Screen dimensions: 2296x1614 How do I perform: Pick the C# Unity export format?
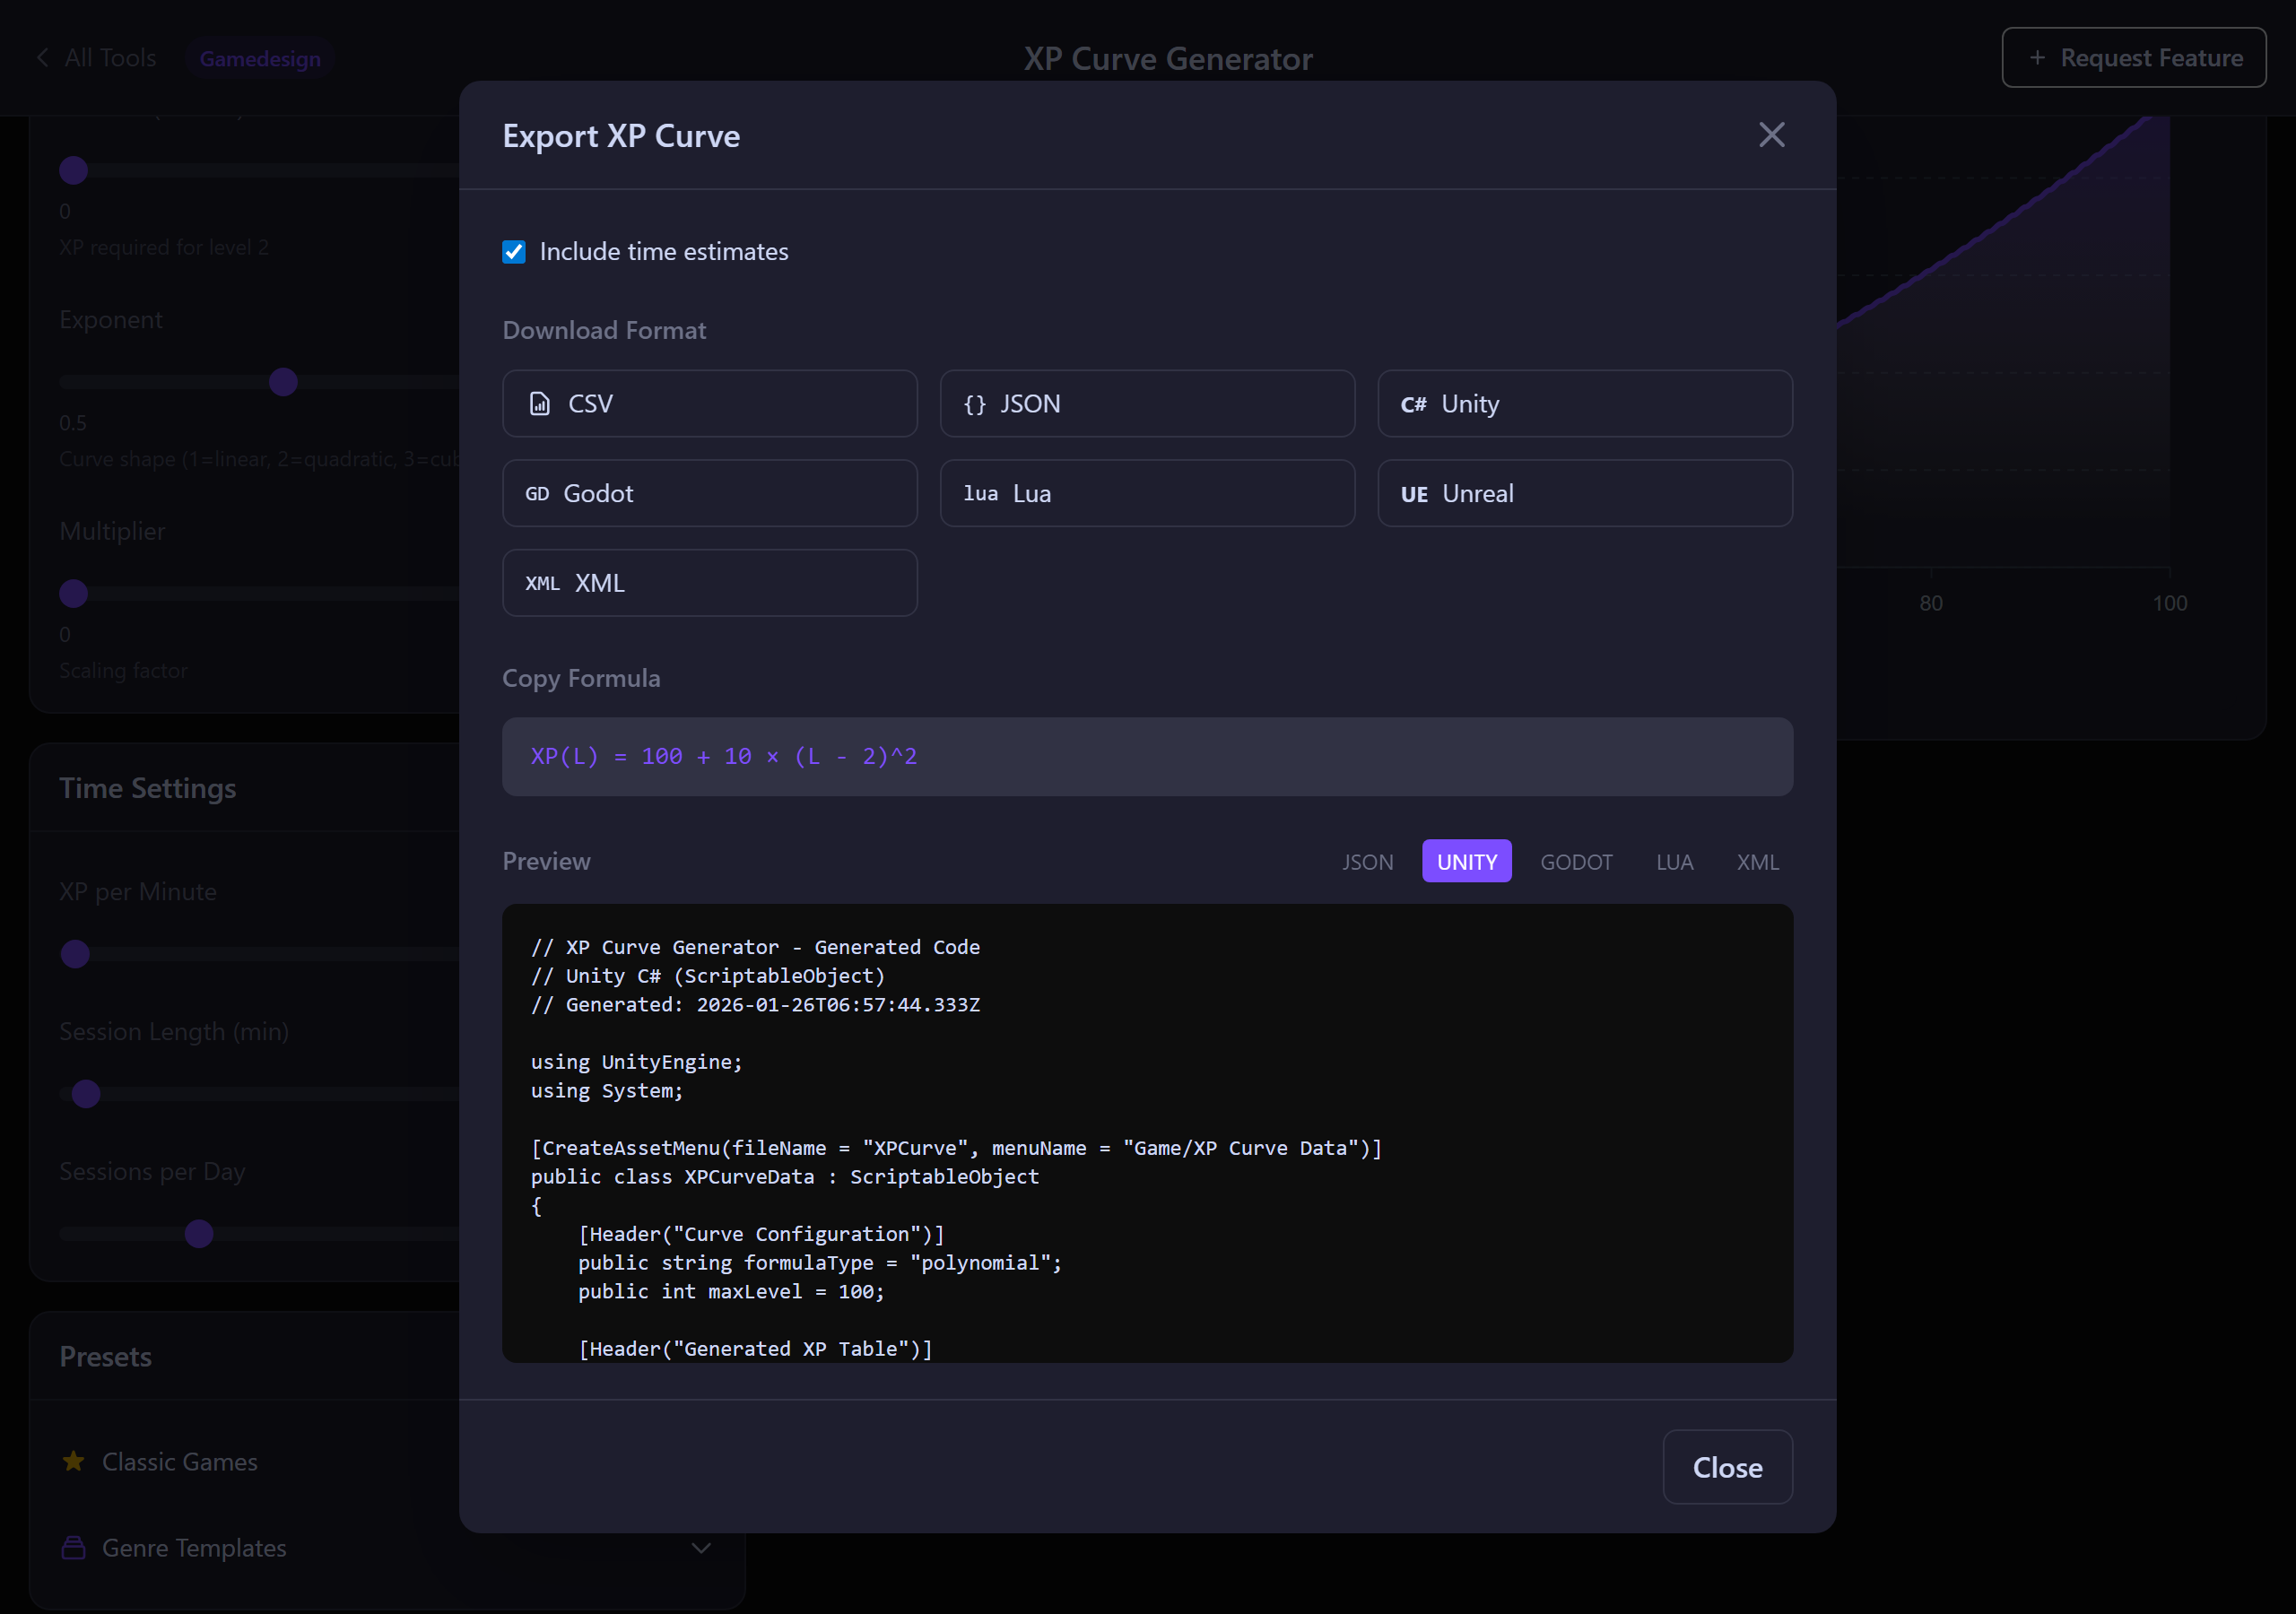coord(1585,404)
